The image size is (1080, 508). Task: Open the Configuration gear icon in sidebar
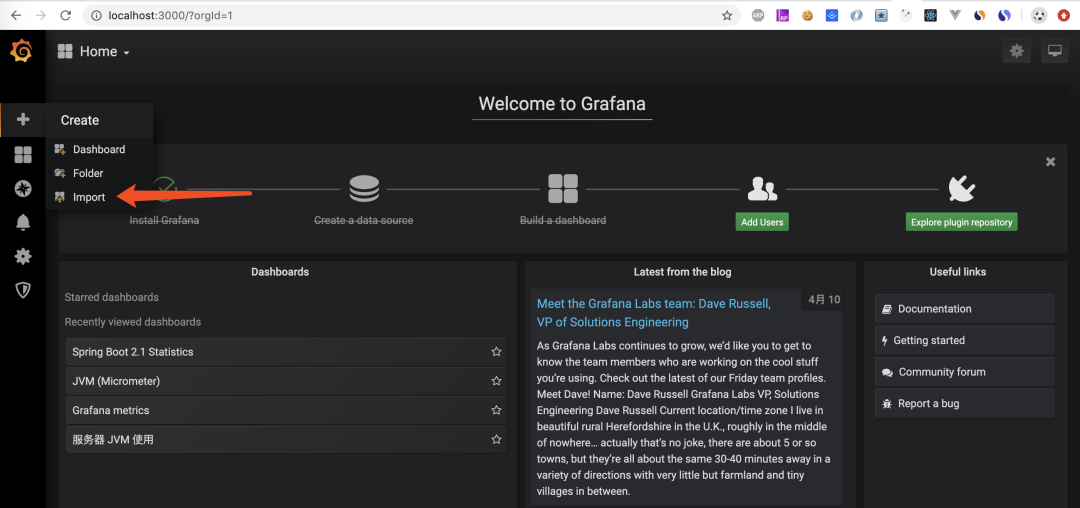tap(23, 257)
